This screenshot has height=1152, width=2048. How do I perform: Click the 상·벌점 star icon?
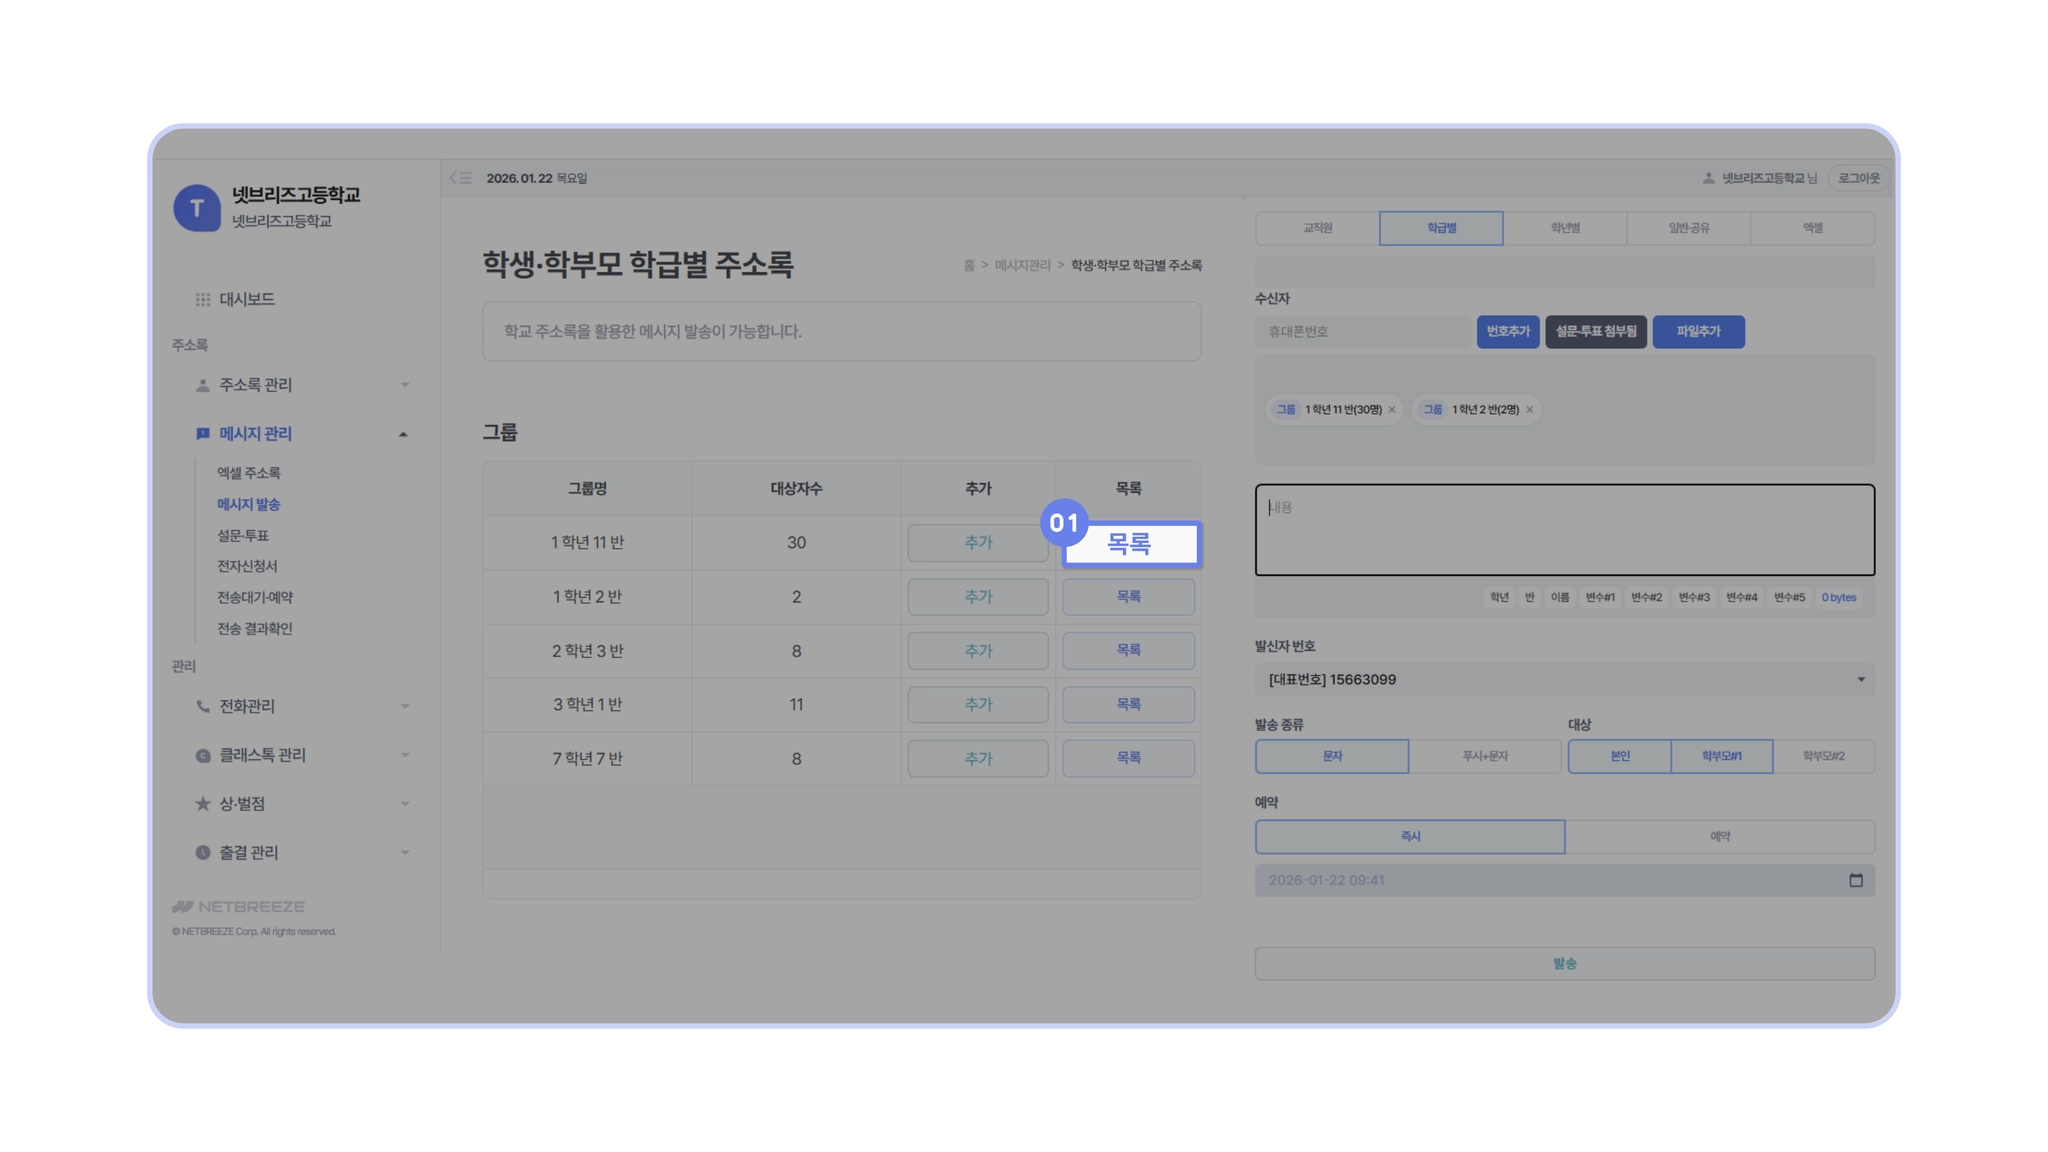pyautogui.click(x=203, y=804)
